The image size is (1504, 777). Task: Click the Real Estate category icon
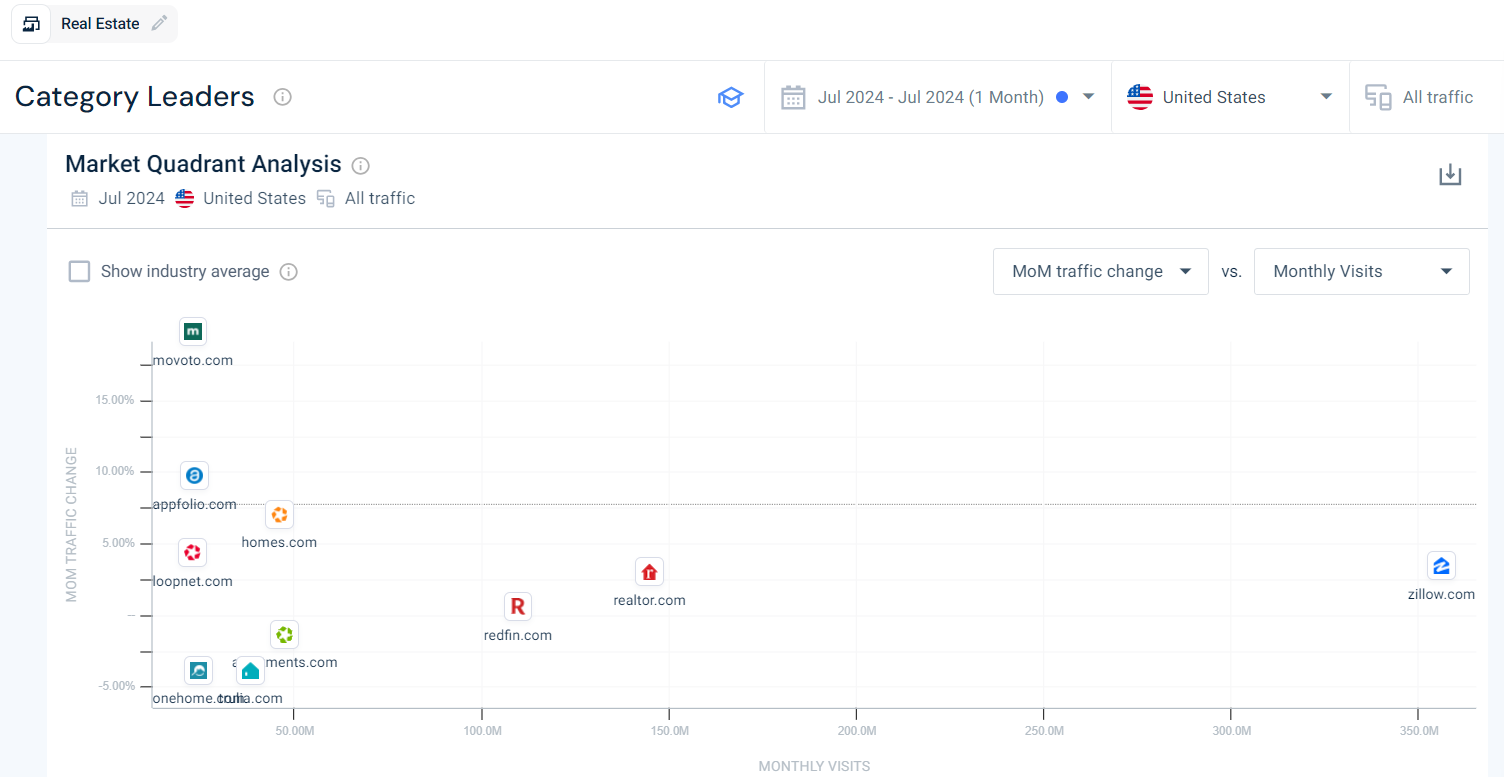(x=31, y=24)
